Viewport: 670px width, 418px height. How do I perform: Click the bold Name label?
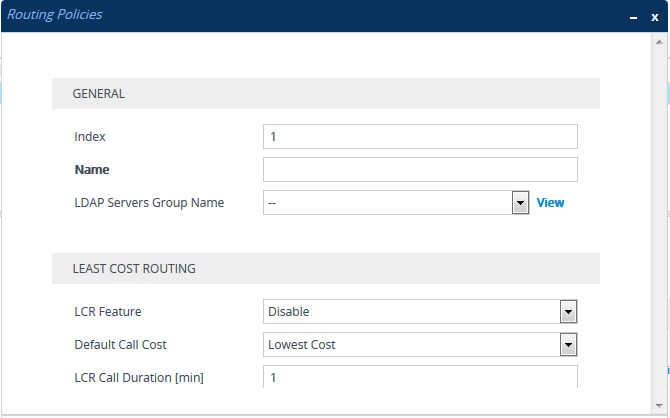tap(92, 169)
